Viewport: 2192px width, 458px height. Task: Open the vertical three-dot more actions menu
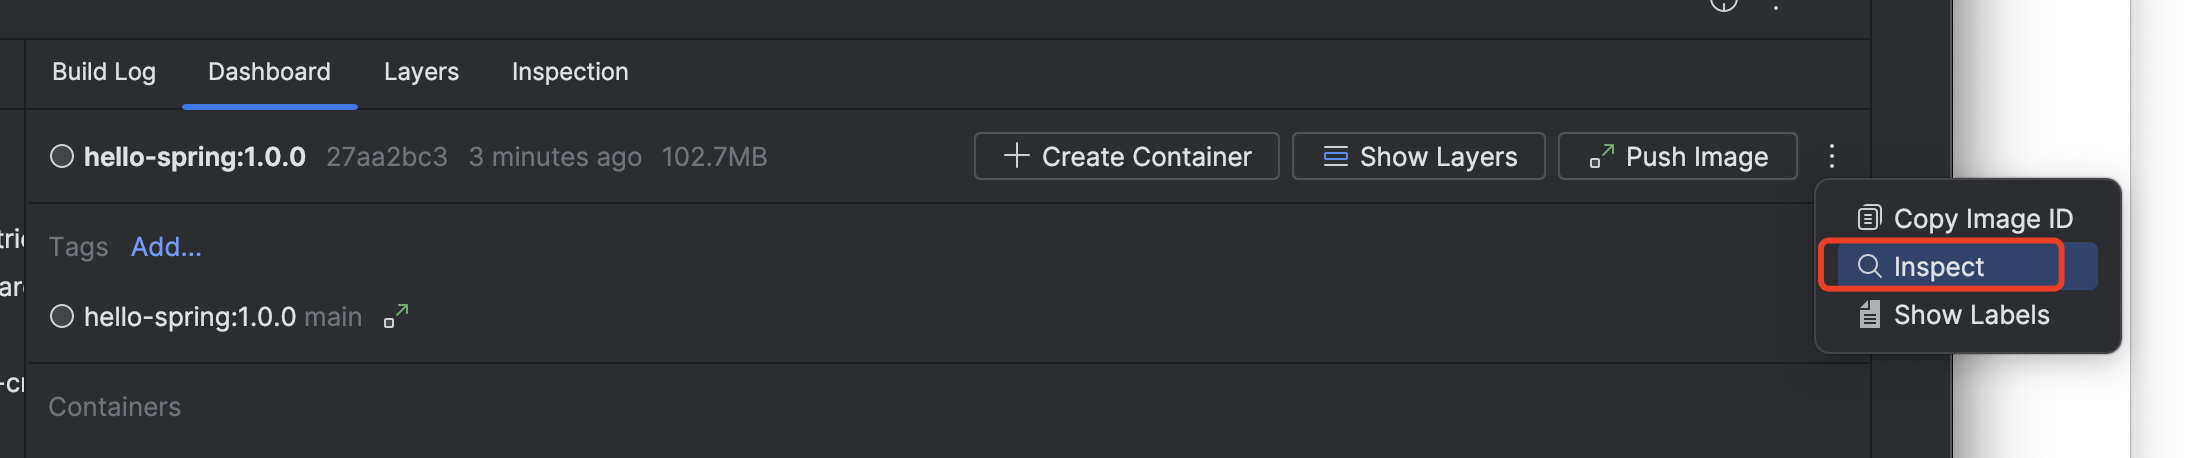[1831, 156]
